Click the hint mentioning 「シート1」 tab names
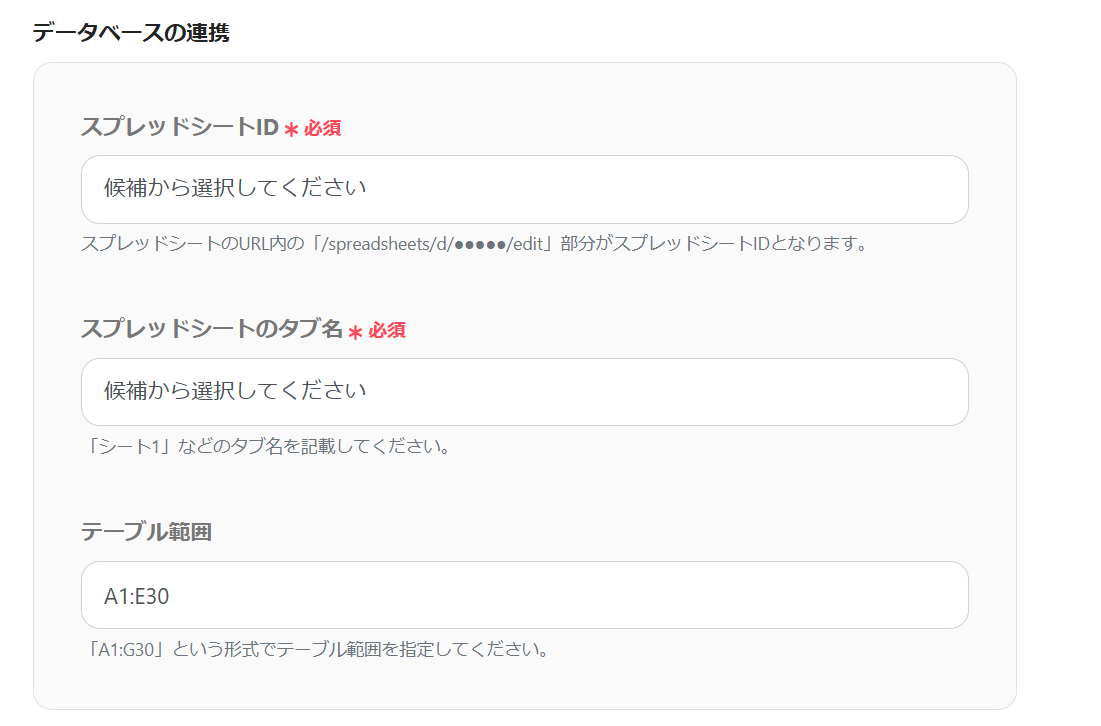The height and width of the screenshot is (726, 1101). point(266,446)
